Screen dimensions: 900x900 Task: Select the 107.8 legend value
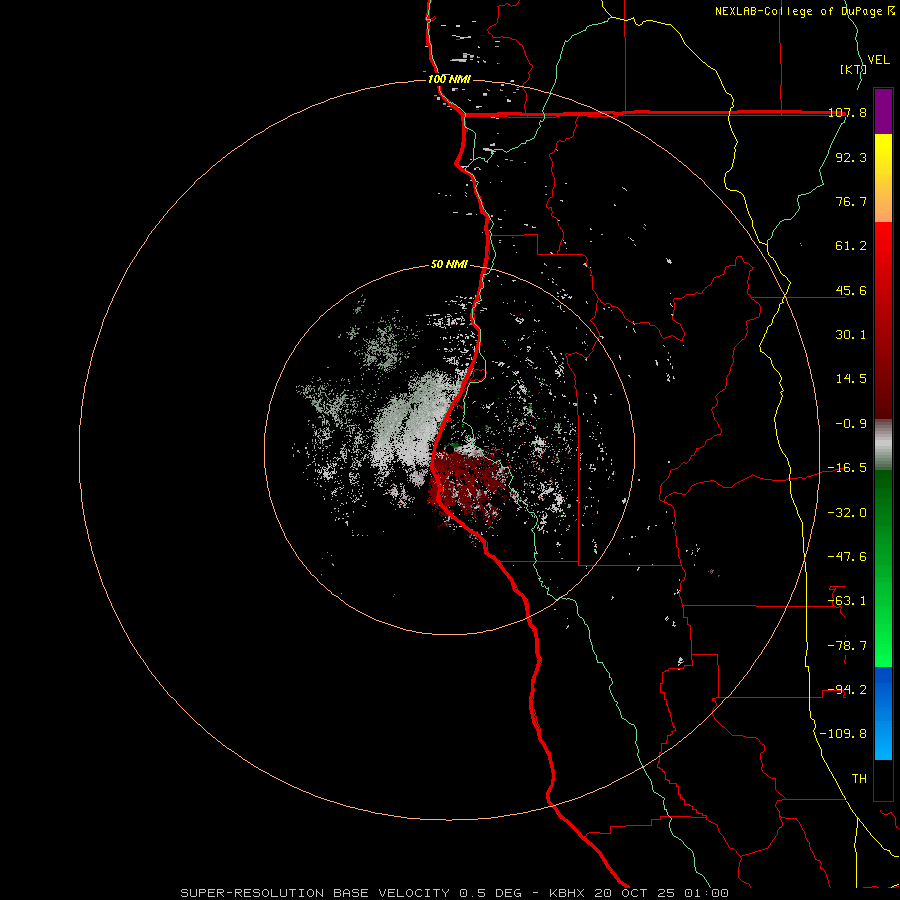[x=847, y=112]
